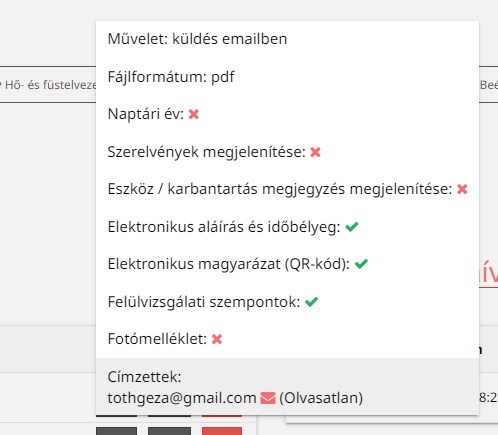Click the checkmark after Felülvizsgálati szempontok

coord(312,302)
